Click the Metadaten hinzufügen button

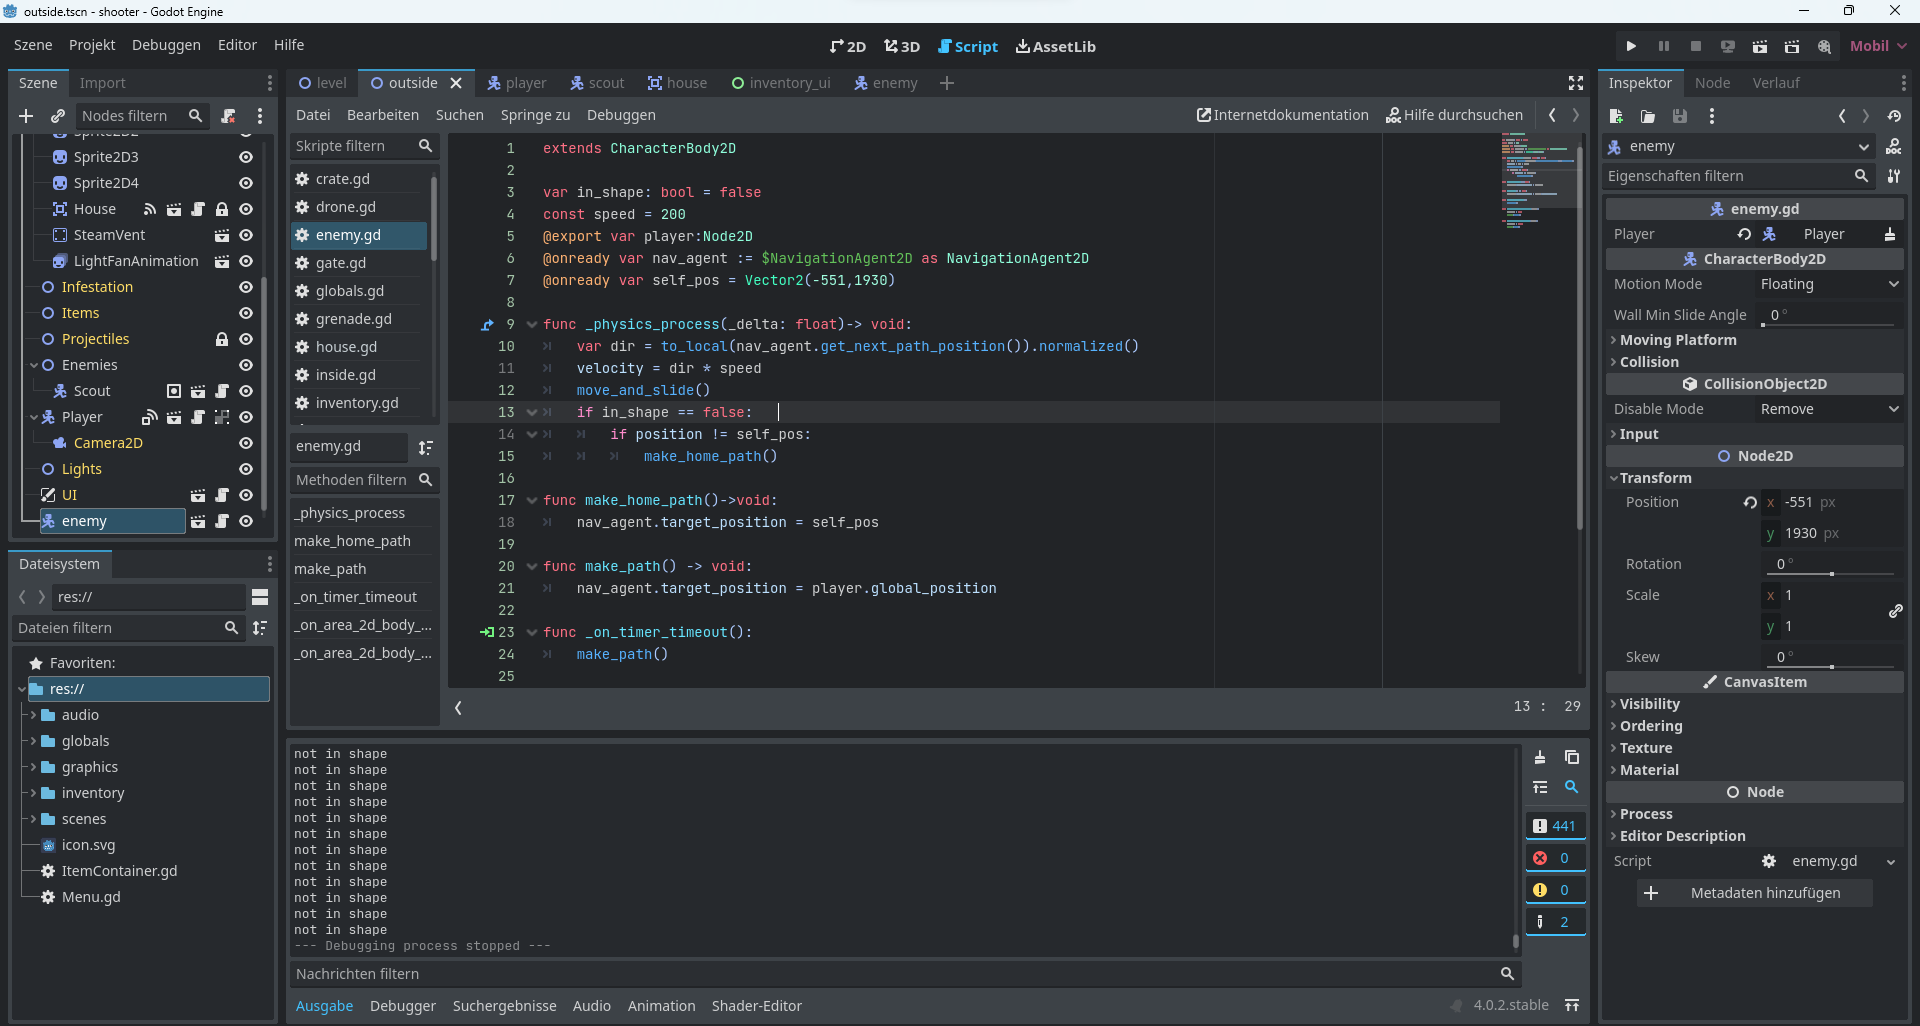1754,893
